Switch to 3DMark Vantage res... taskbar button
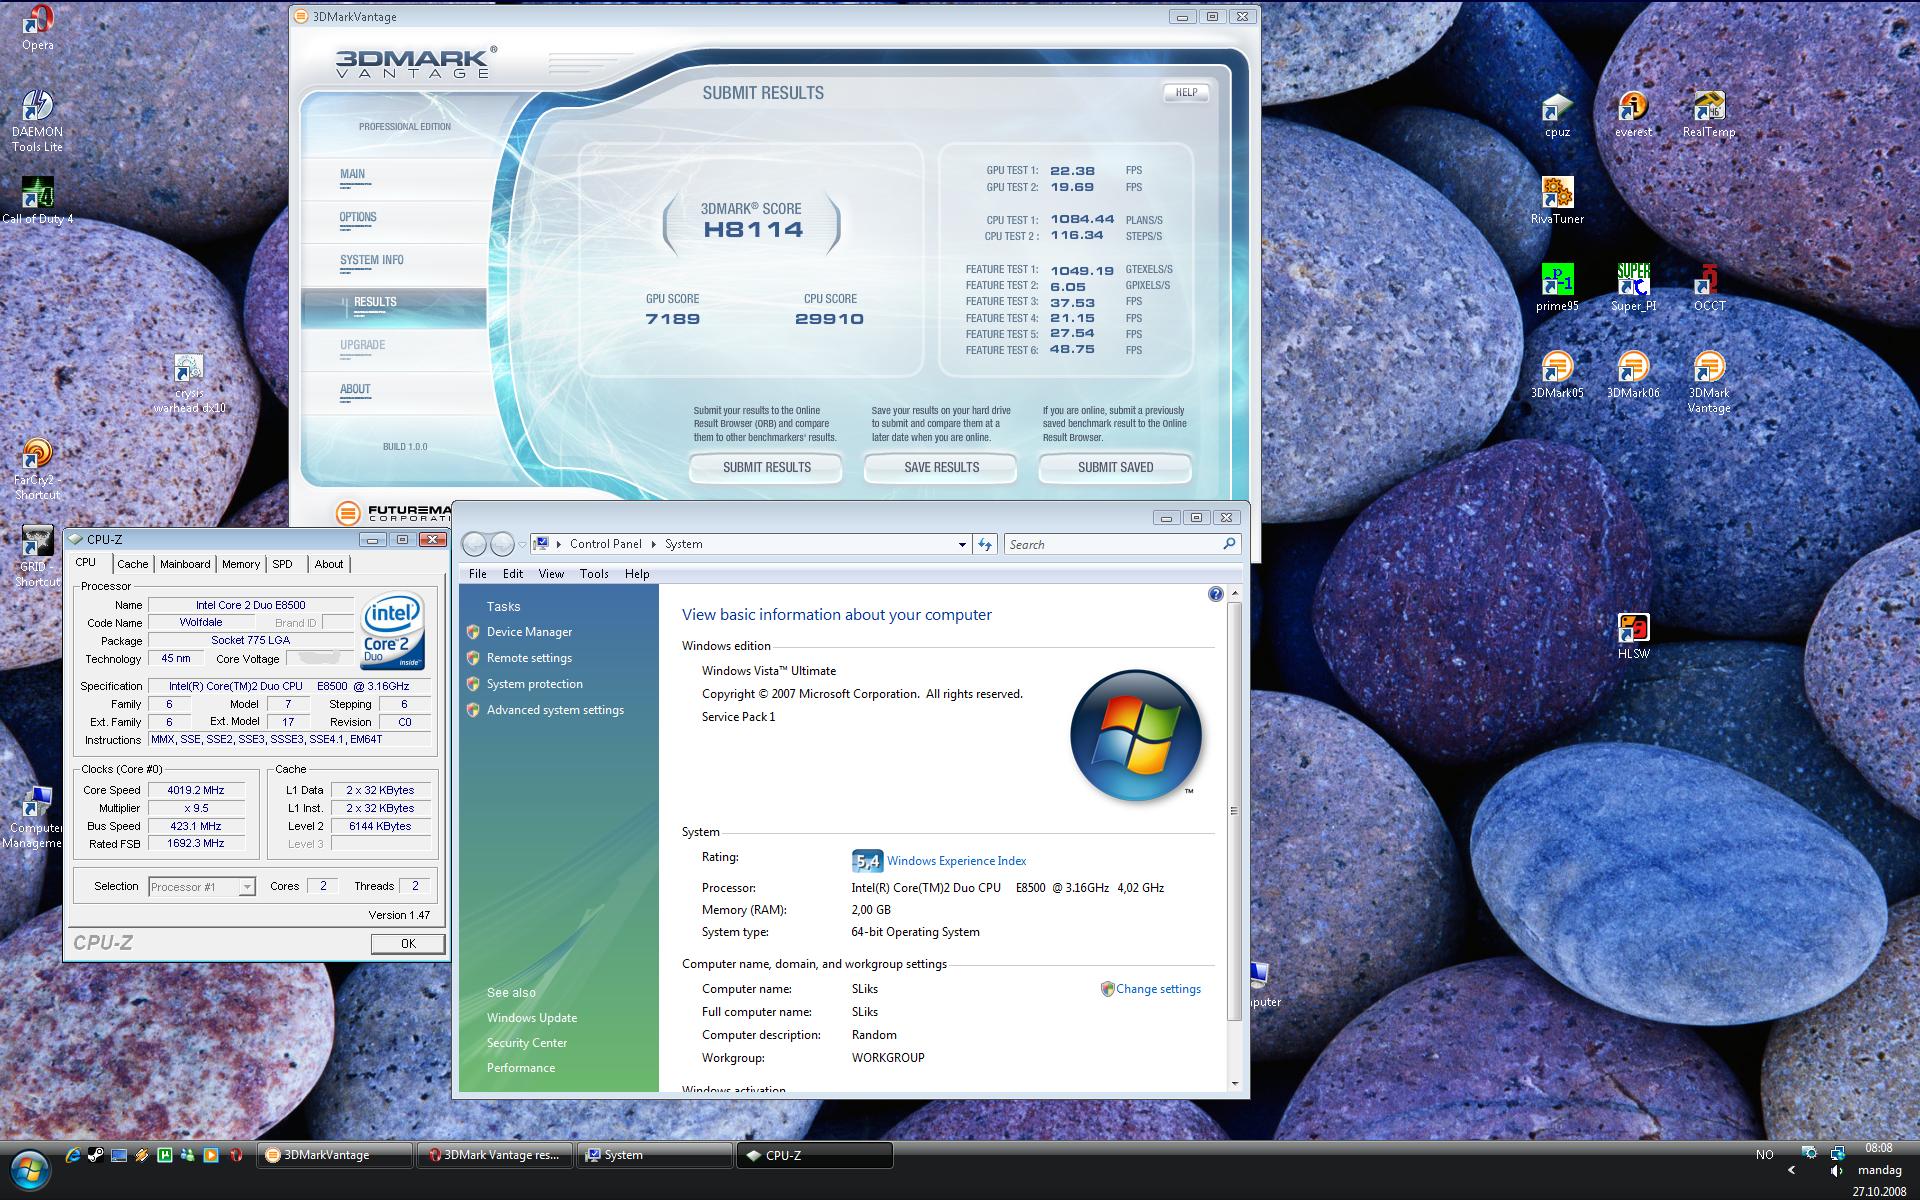Viewport: 1920px width, 1200px height. (x=495, y=1155)
